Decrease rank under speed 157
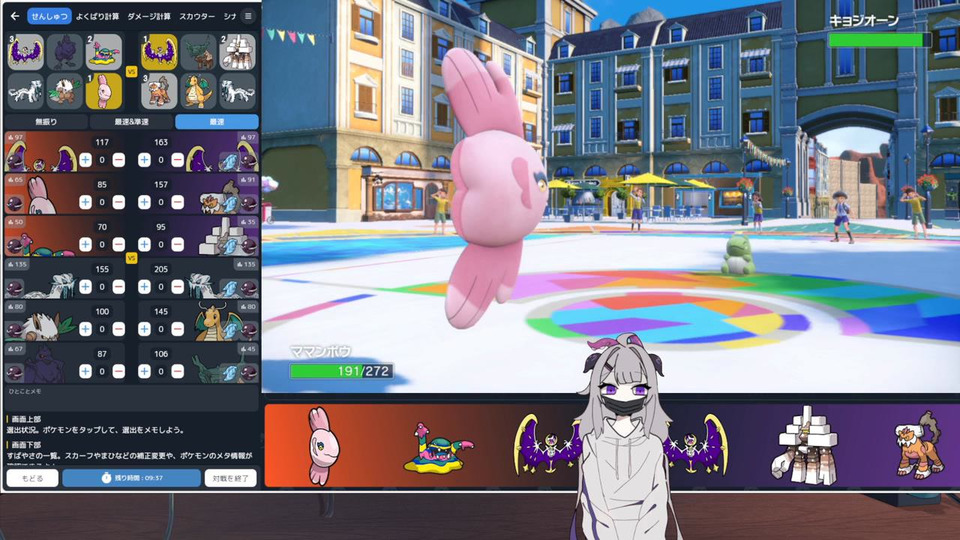Viewport: 960px width, 540px height. (178, 202)
